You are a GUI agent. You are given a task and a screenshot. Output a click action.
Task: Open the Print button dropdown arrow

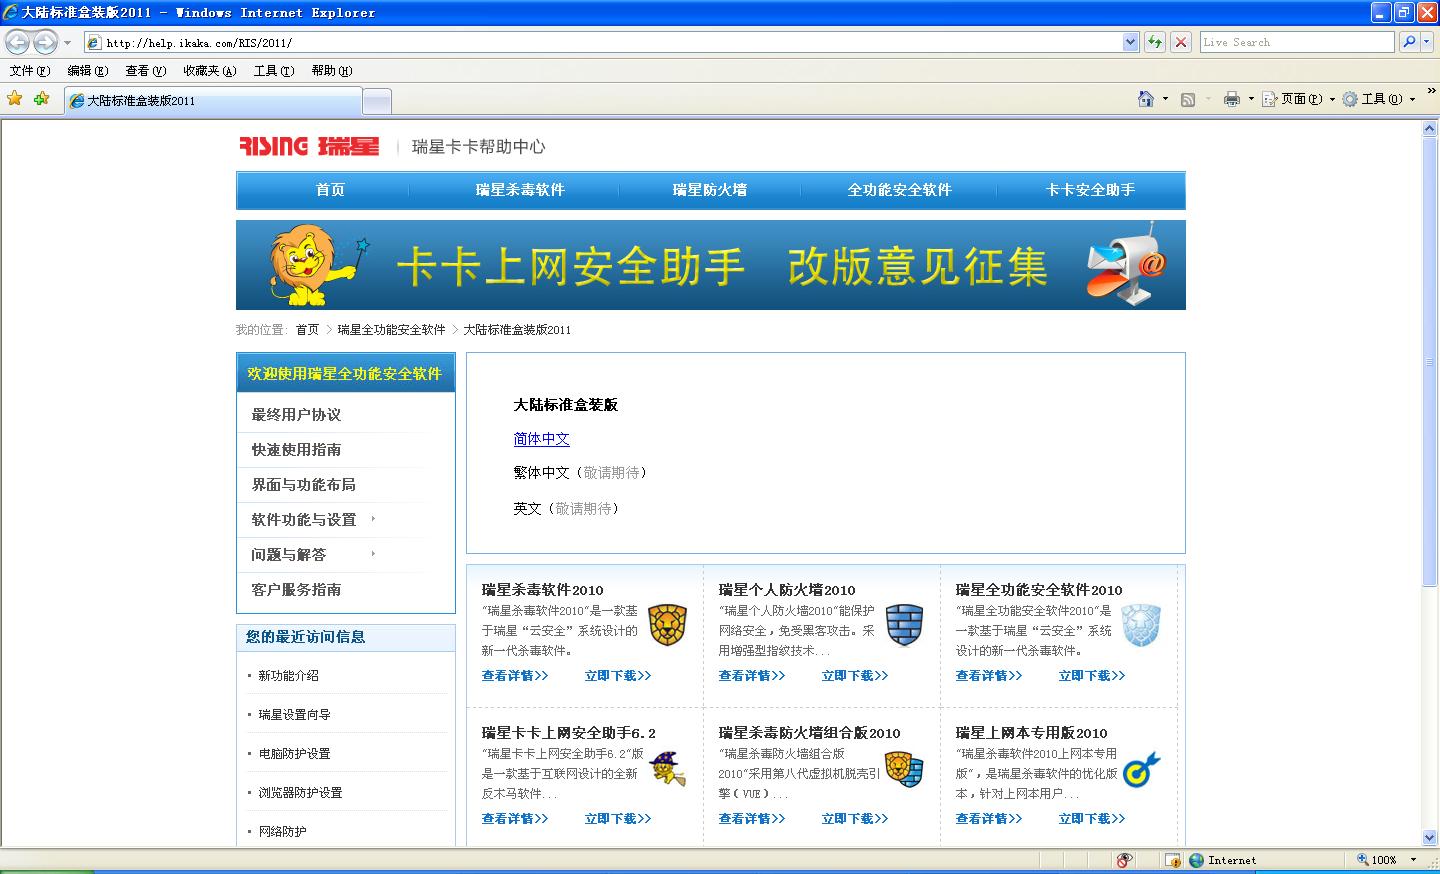point(1250,99)
